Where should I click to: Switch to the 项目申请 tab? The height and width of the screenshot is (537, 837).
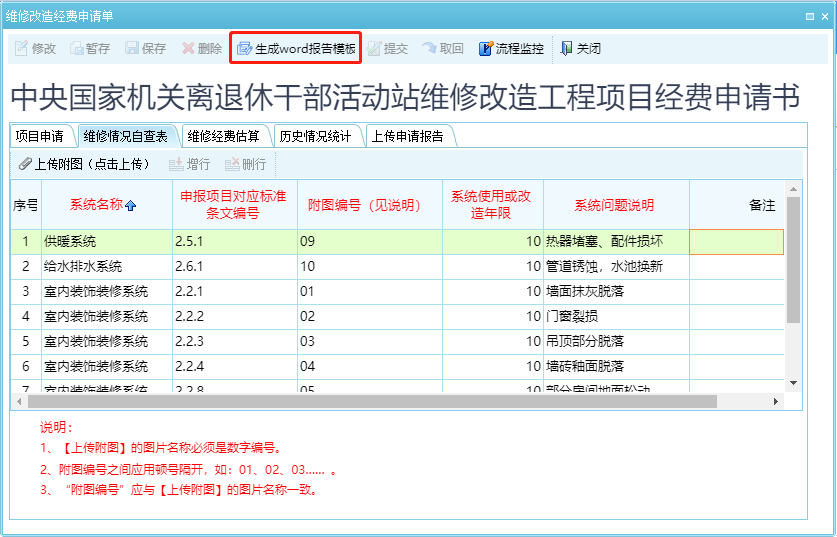point(40,136)
